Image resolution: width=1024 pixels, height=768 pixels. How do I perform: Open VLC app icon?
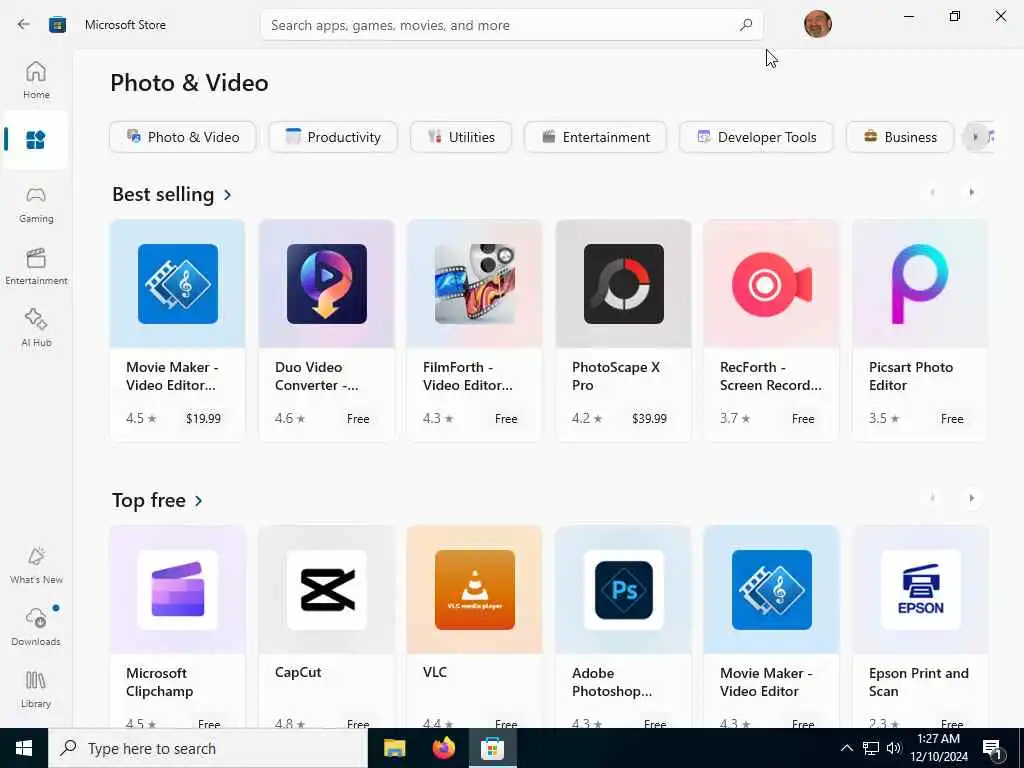[x=475, y=590]
